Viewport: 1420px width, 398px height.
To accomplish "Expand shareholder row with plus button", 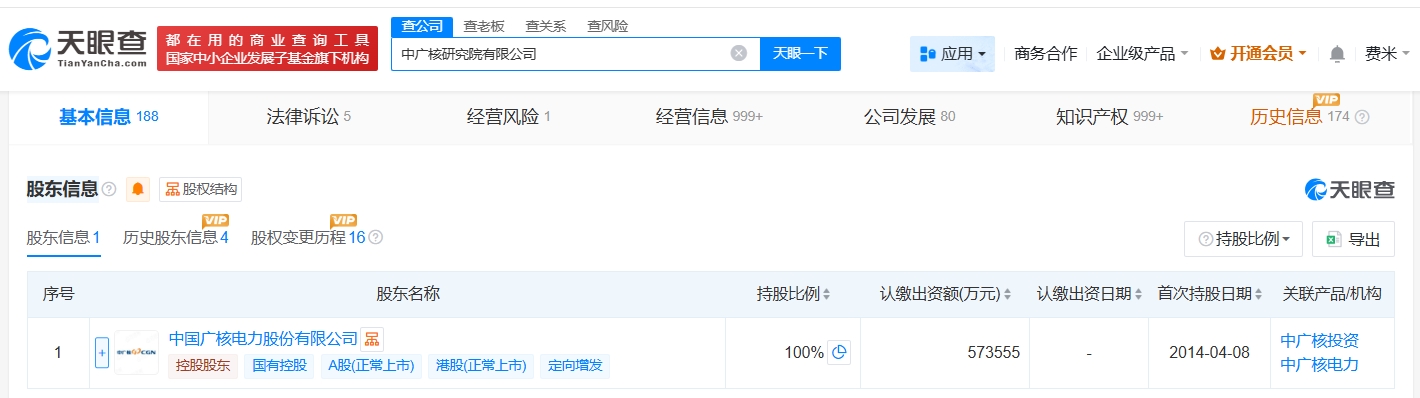I will [102, 352].
